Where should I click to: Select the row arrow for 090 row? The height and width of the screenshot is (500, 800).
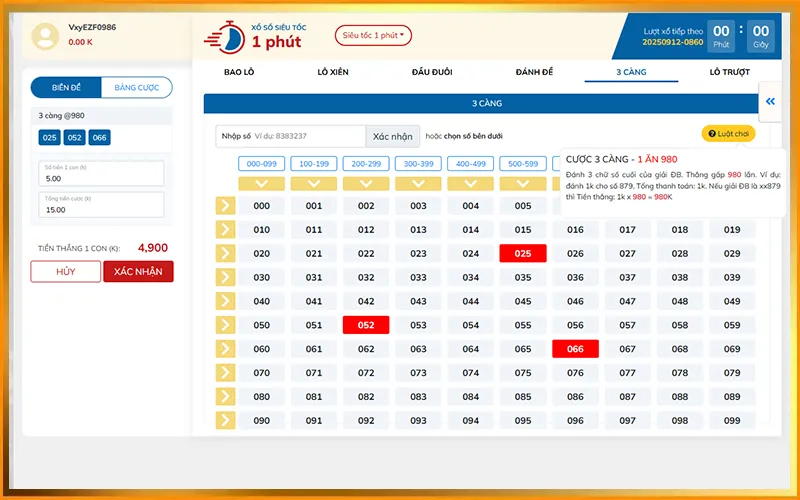click(225, 420)
